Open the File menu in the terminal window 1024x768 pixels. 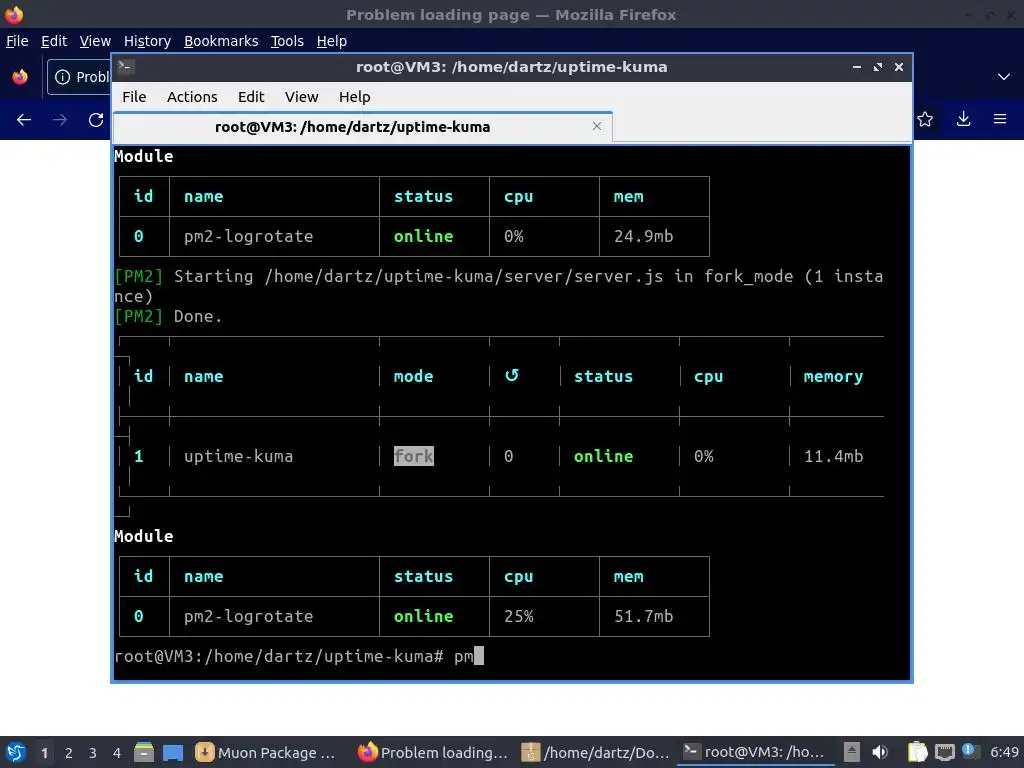[134, 97]
